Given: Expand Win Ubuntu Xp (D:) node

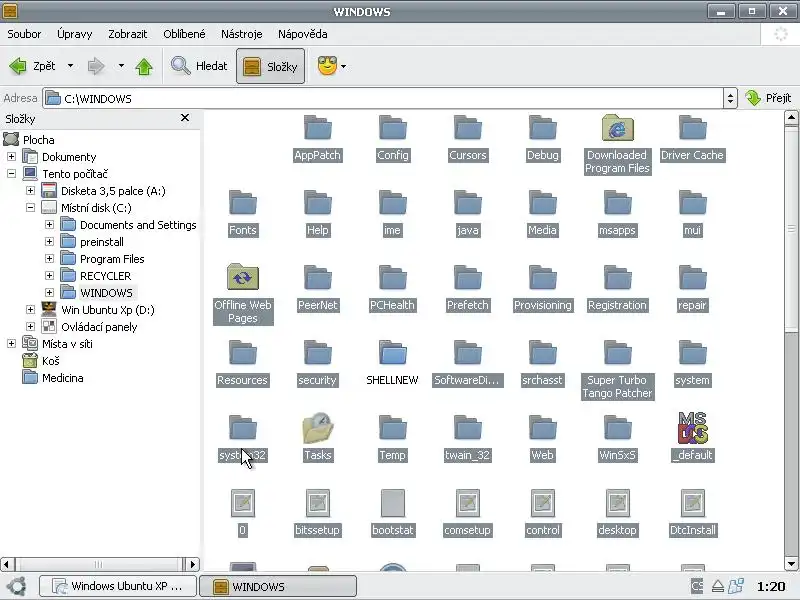Looking at the screenshot, I should 30,310.
